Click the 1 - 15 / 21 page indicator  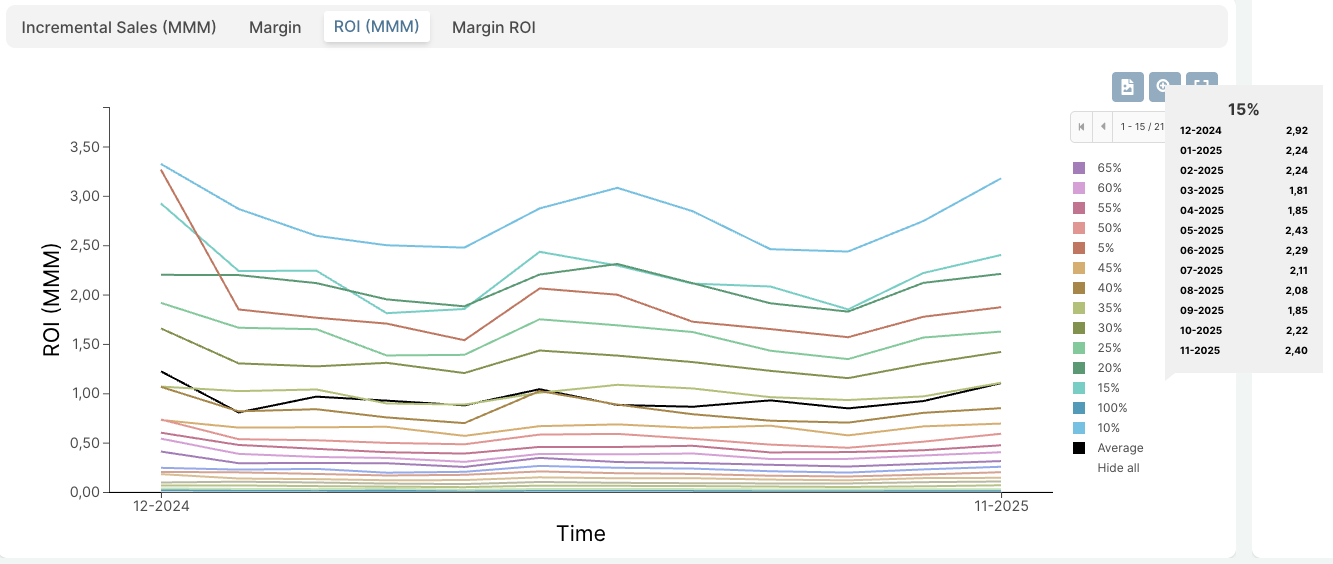1142,127
